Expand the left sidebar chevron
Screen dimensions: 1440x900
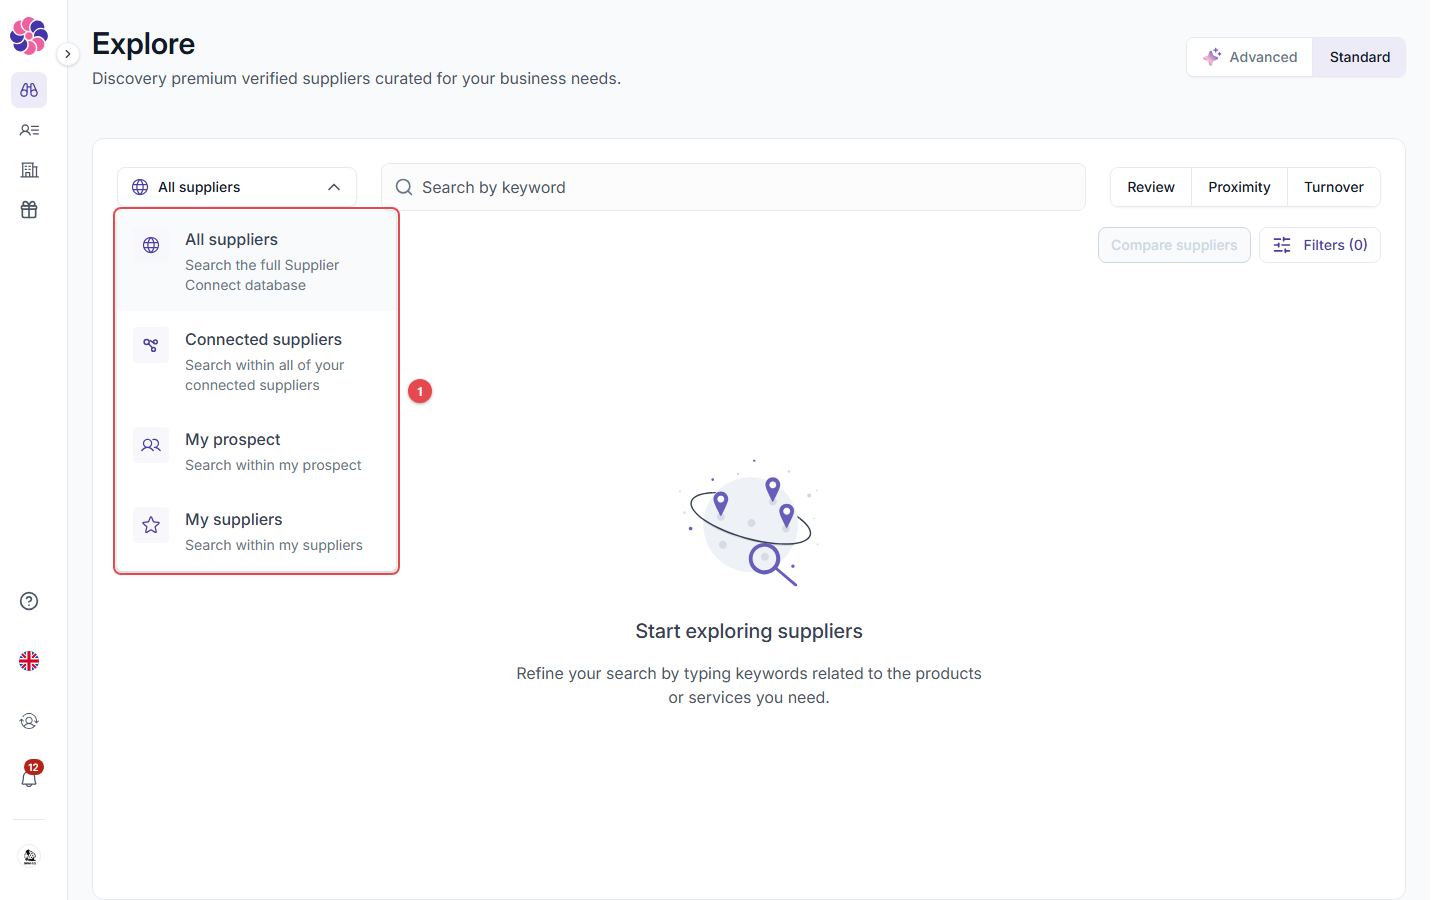[67, 54]
